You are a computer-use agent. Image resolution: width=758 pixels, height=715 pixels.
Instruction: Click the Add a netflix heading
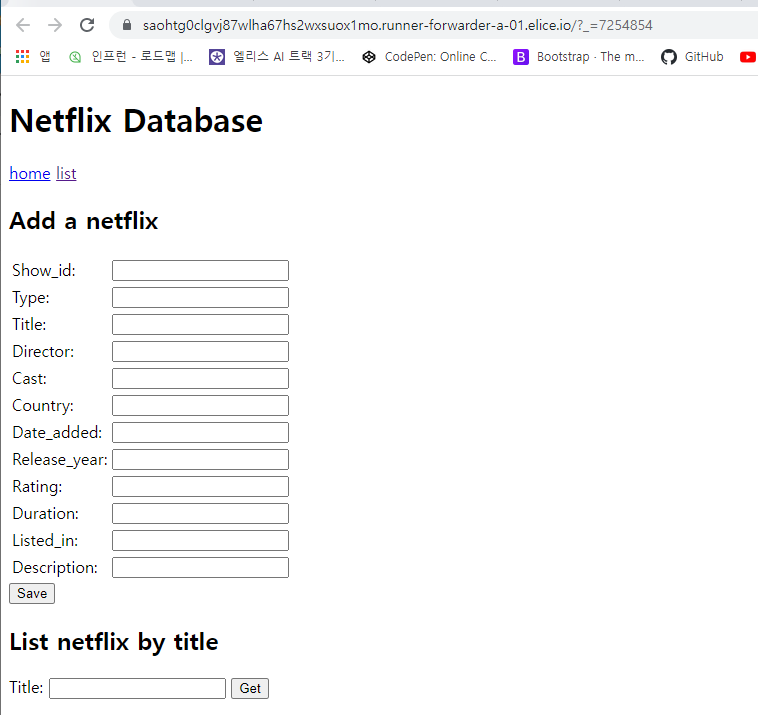click(x=84, y=221)
